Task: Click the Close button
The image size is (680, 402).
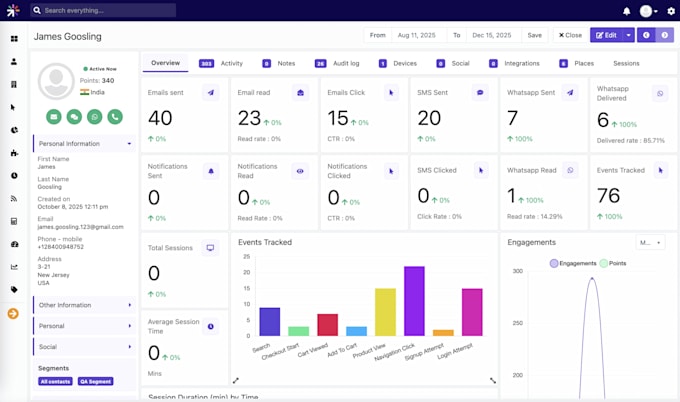Action: [x=570, y=35]
